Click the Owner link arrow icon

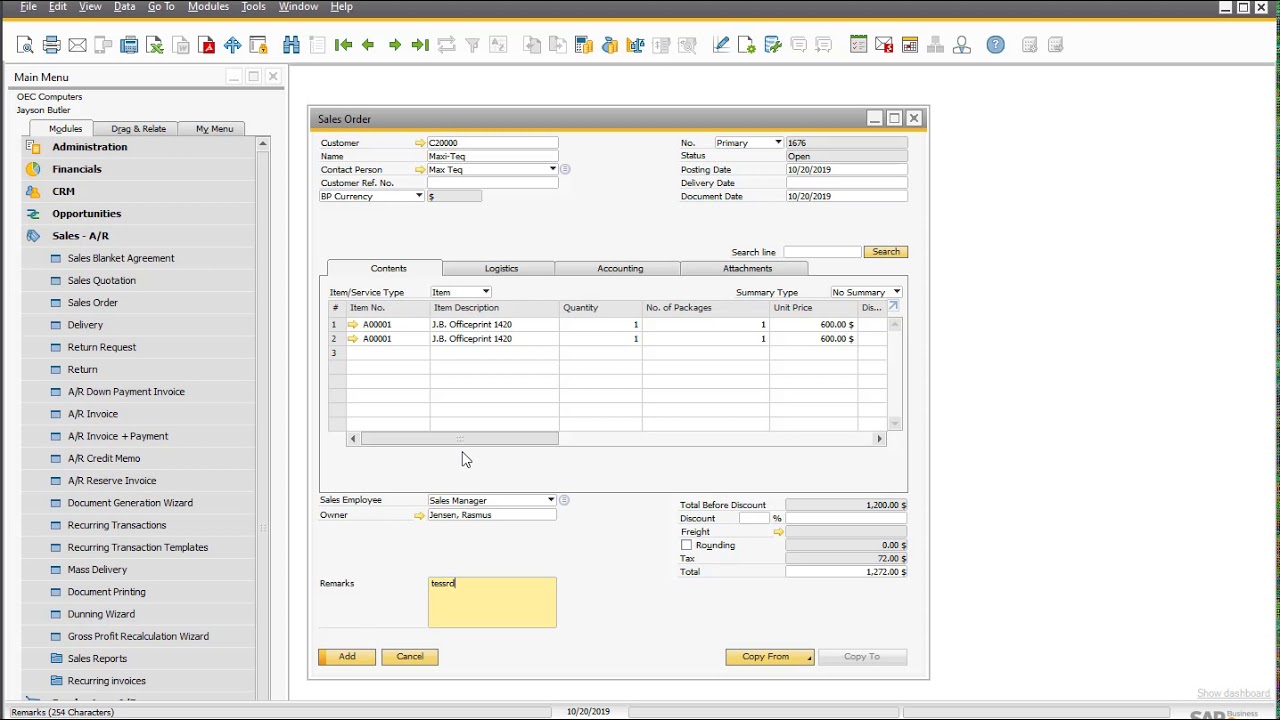tap(419, 515)
